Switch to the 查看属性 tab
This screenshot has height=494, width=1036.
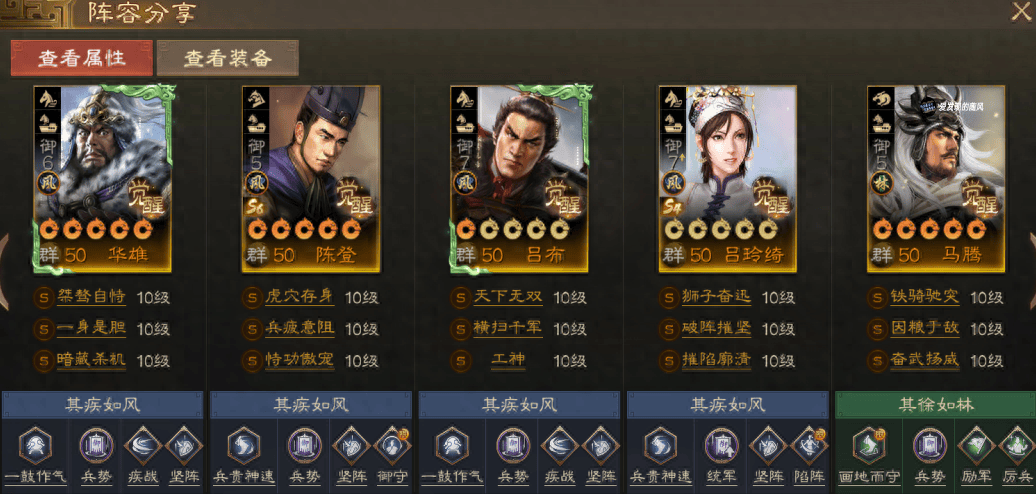(x=81, y=58)
